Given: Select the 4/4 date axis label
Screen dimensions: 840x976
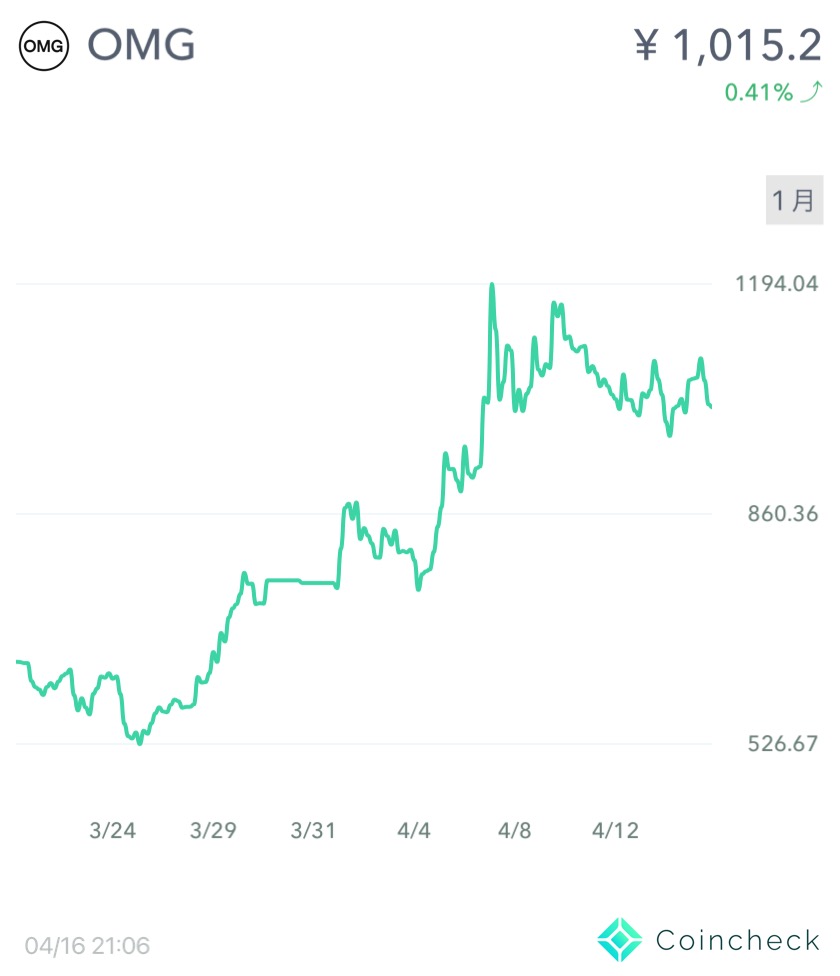Looking at the screenshot, I should tap(414, 830).
